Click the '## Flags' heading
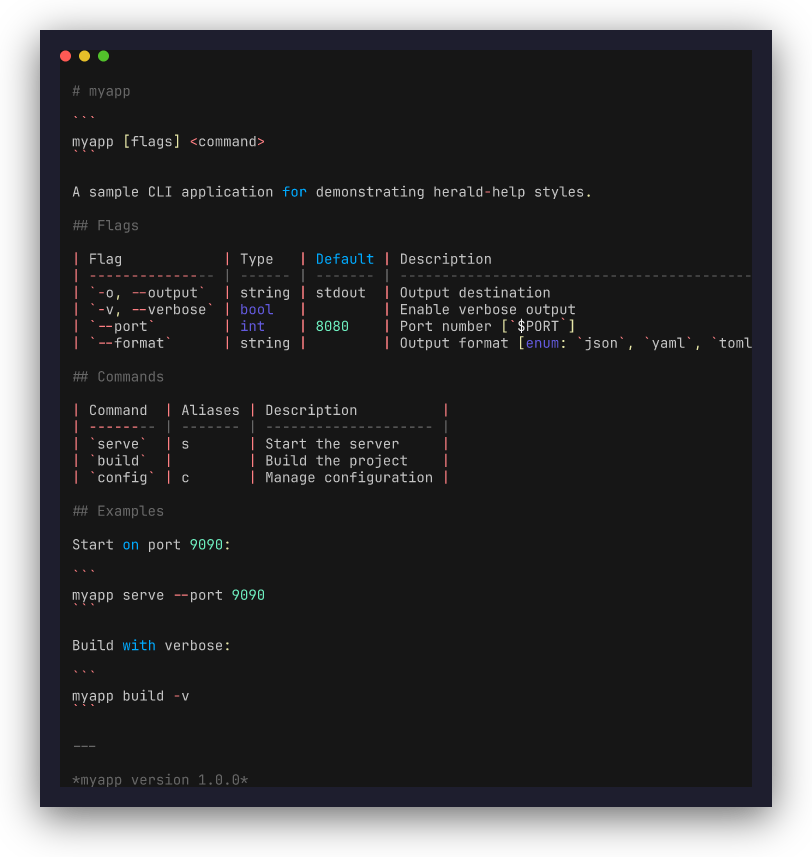 click(105, 226)
